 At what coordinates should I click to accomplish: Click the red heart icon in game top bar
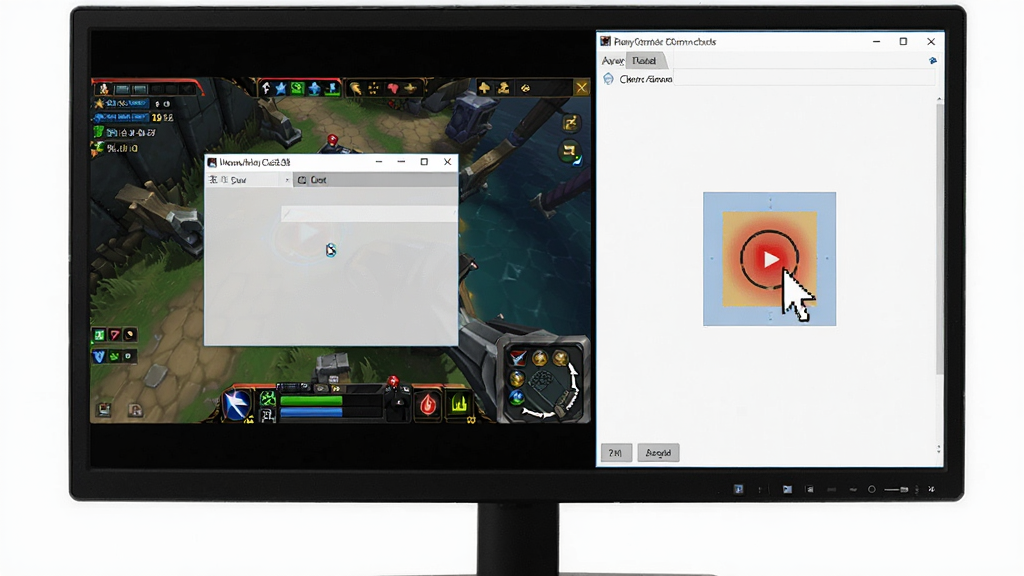[392, 88]
